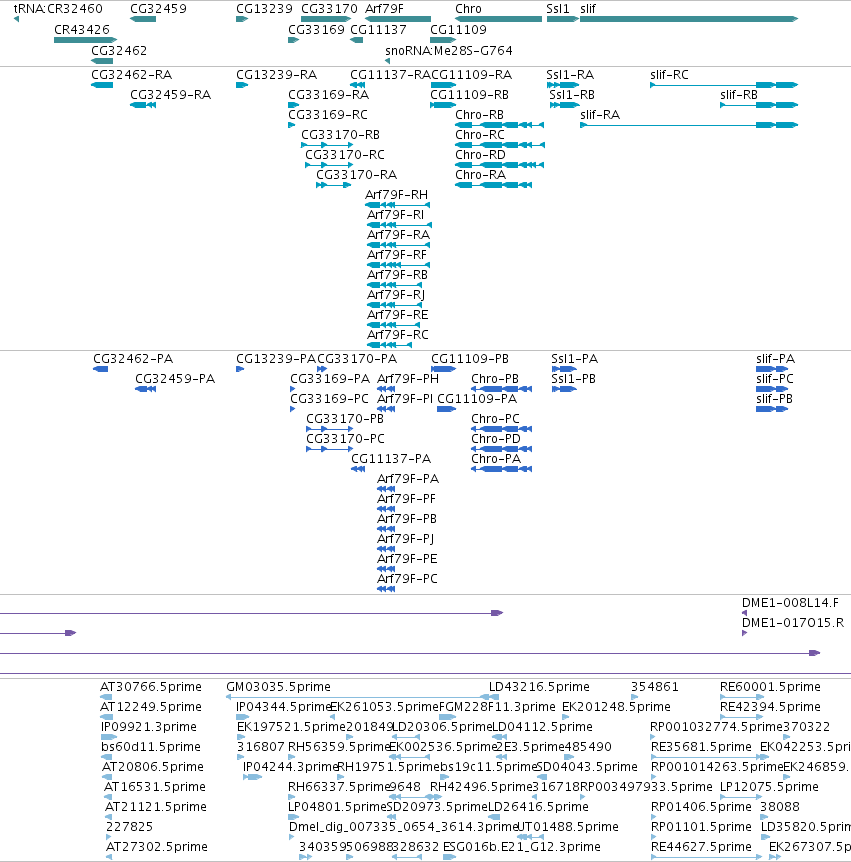Select the CG32462-PA protein label
This screenshot has width=851, height=862.
coord(133,359)
